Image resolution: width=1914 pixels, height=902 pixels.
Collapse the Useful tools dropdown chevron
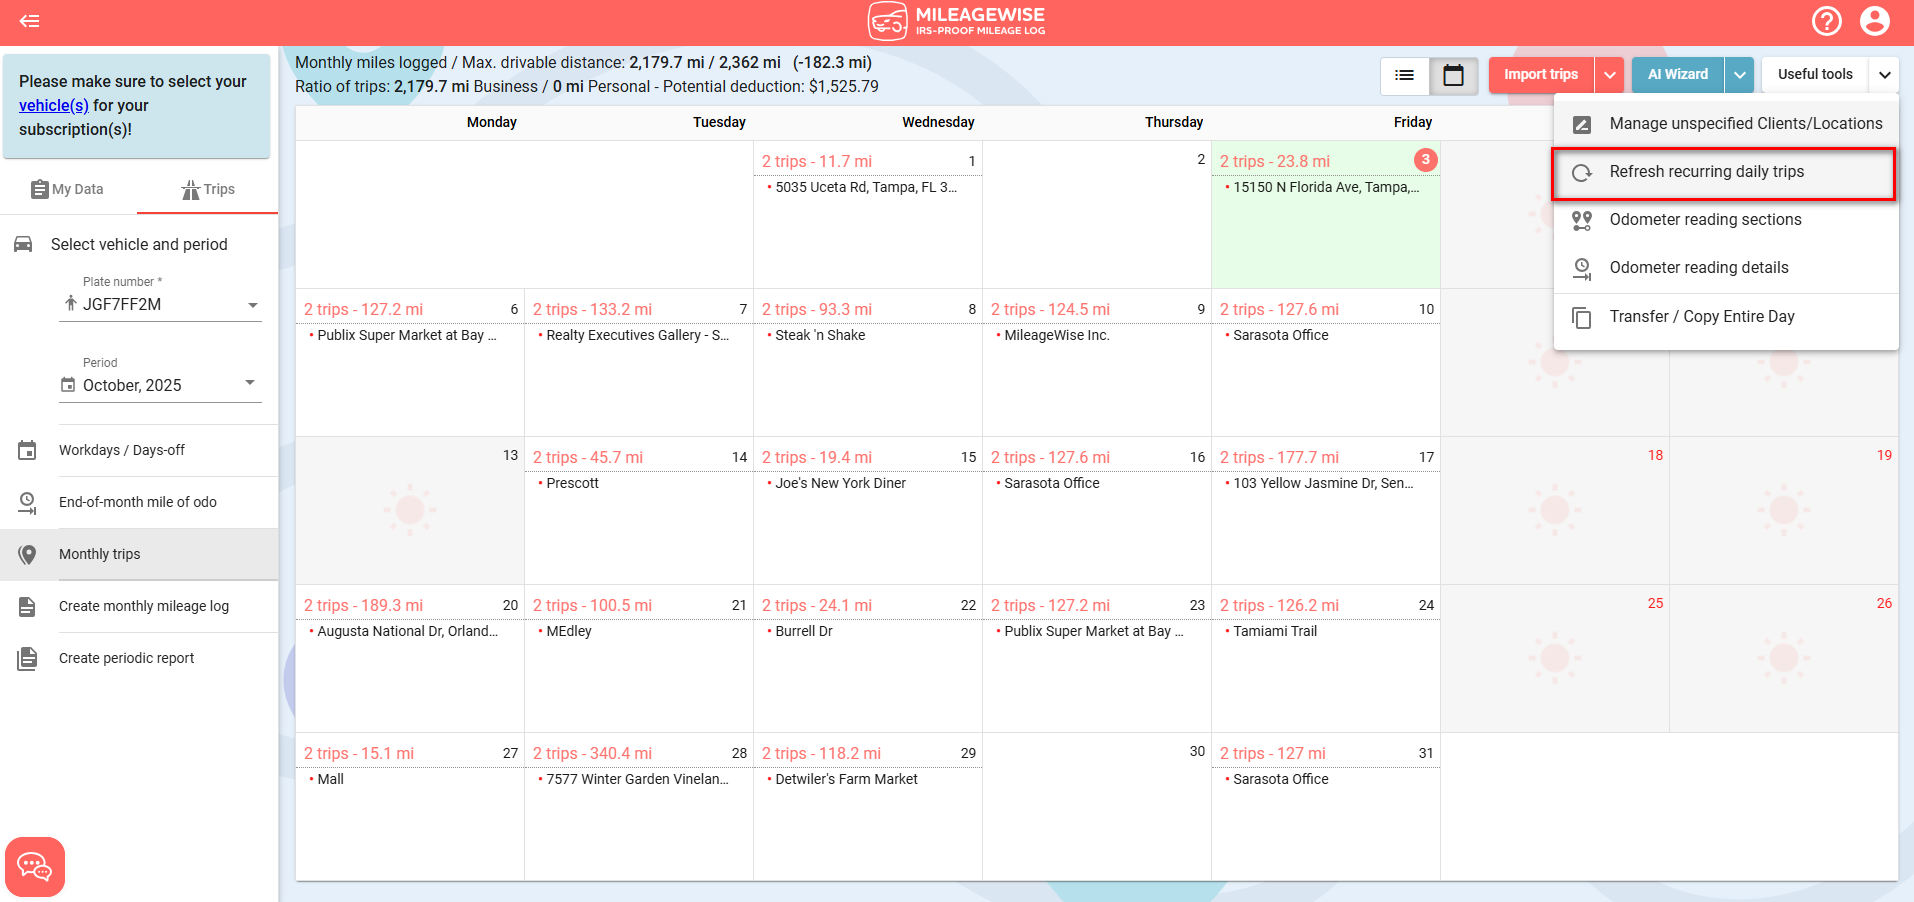pos(1884,75)
